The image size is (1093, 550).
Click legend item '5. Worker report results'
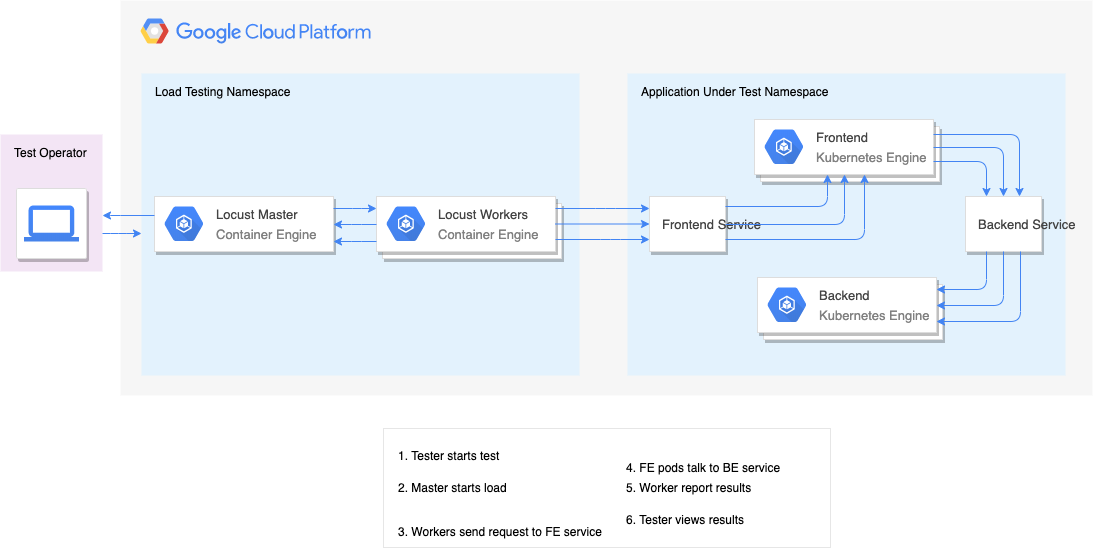[689, 488]
